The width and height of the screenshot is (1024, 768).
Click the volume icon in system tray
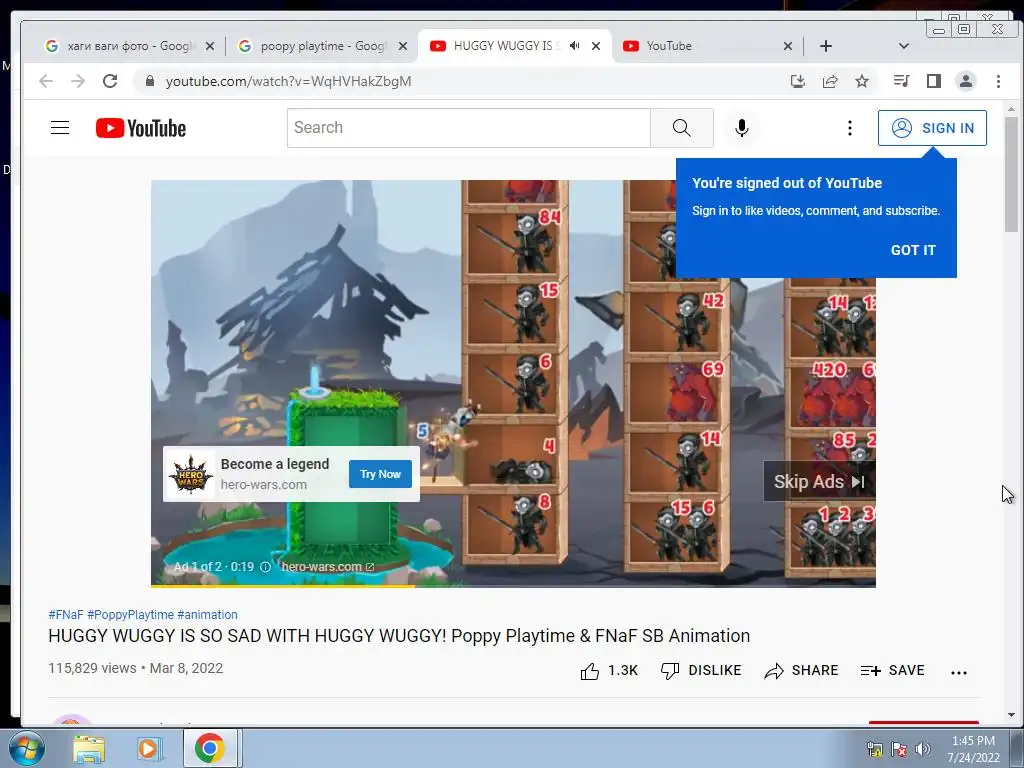[922, 749]
